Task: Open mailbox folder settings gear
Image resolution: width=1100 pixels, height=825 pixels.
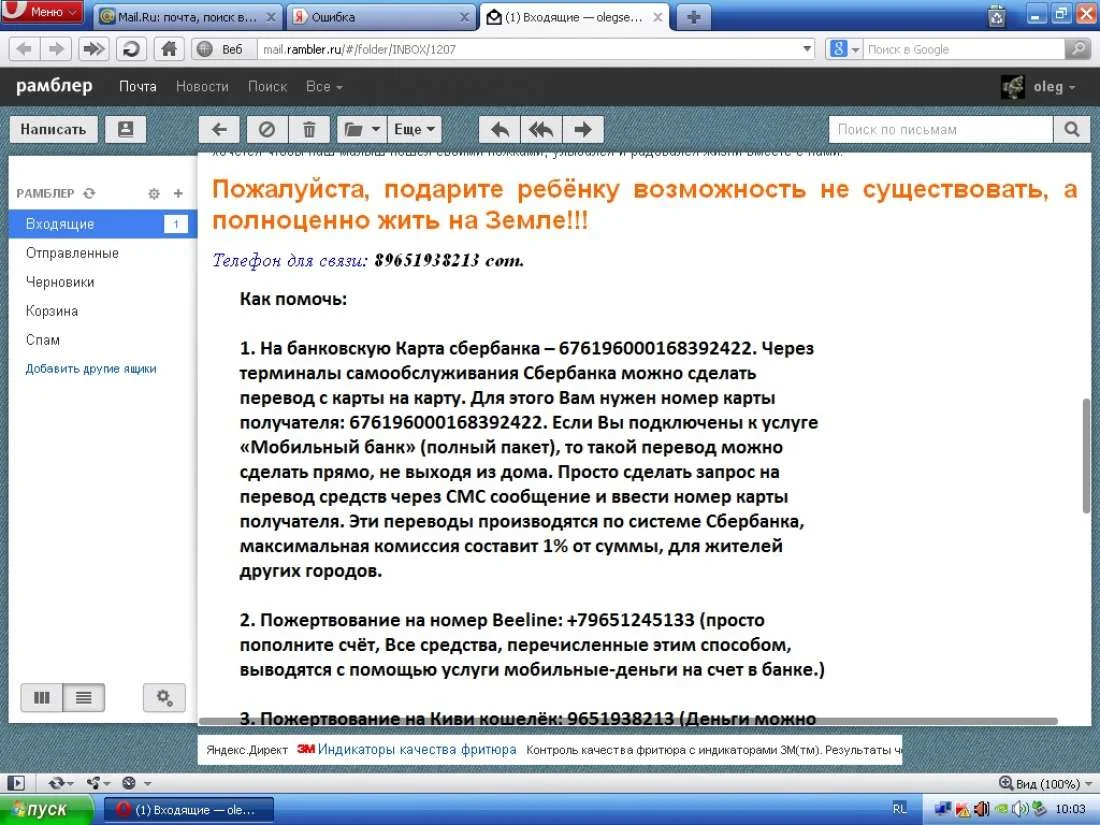Action: click(x=154, y=194)
